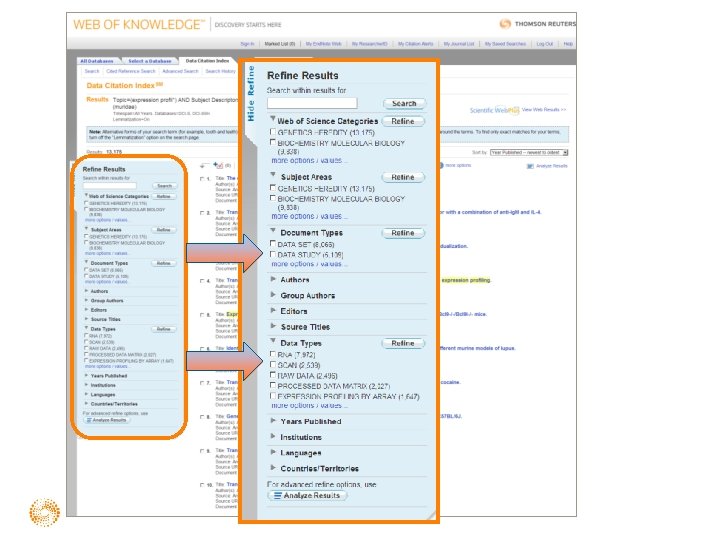Collapse the Data Types section

(273, 341)
